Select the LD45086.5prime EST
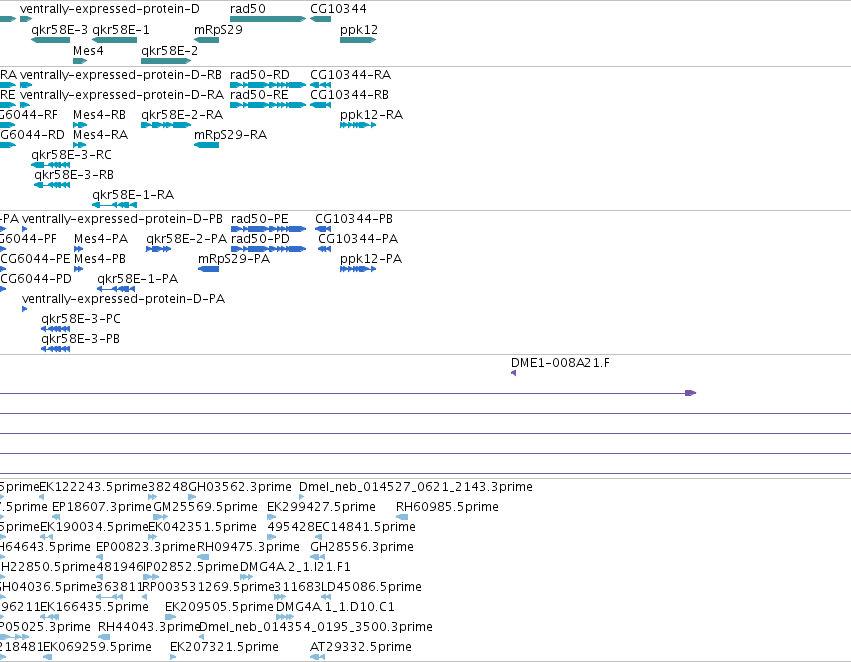Viewport: 851px width, 662px height. (326, 597)
